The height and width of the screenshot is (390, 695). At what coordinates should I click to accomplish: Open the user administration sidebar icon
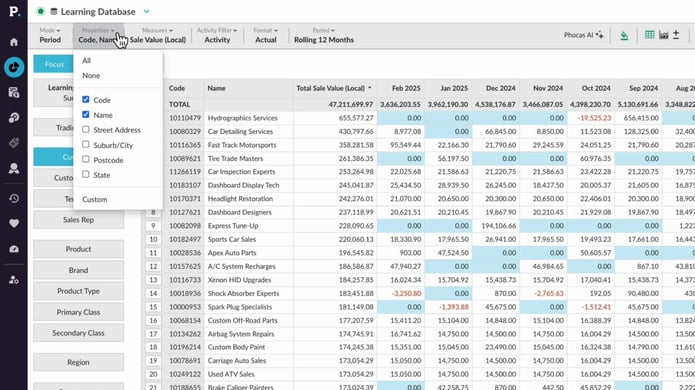point(14,280)
